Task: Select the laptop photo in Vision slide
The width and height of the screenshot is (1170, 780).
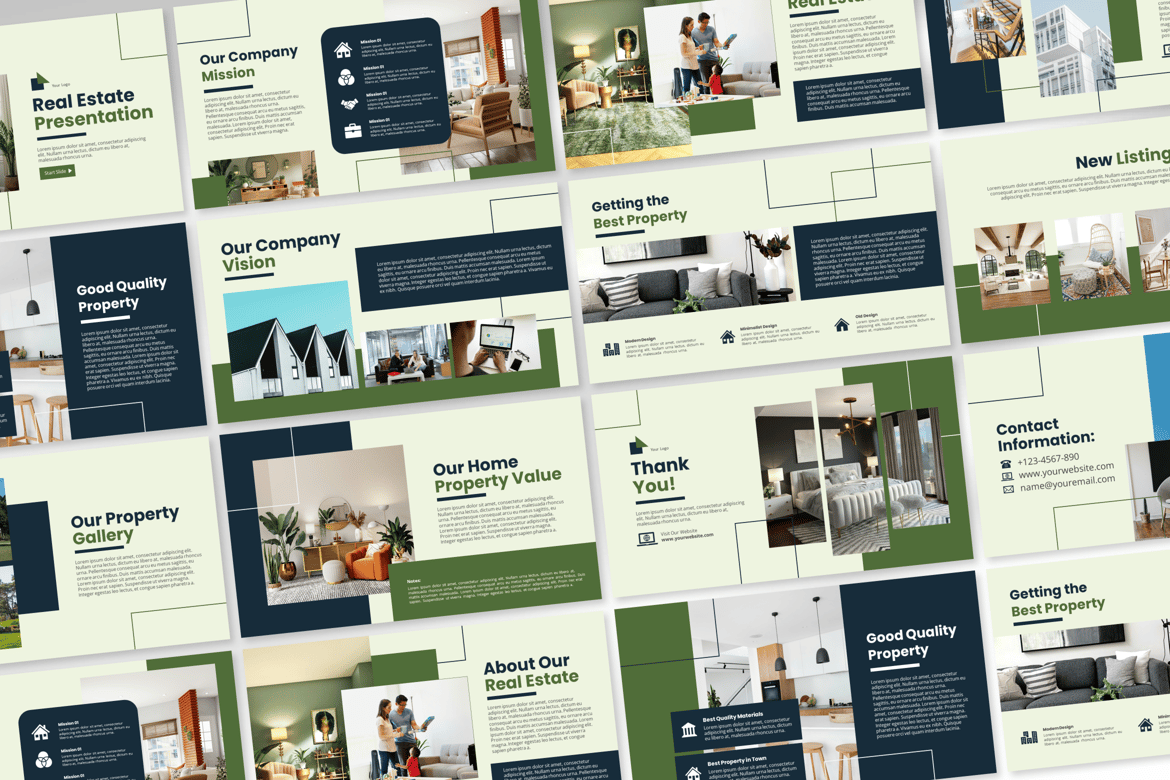Action: [x=497, y=345]
